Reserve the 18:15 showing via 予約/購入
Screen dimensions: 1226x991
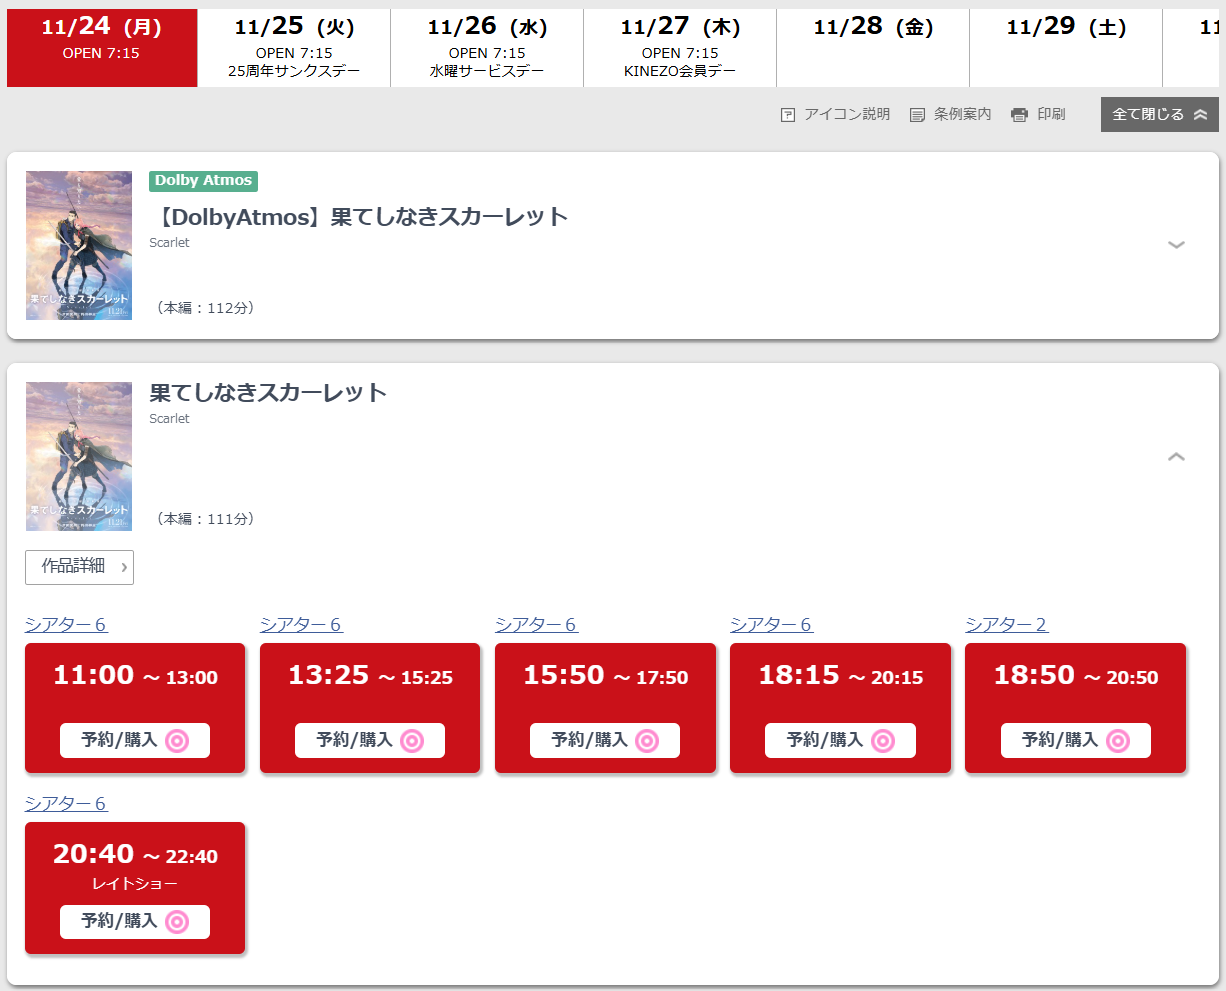tap(840, 740)
